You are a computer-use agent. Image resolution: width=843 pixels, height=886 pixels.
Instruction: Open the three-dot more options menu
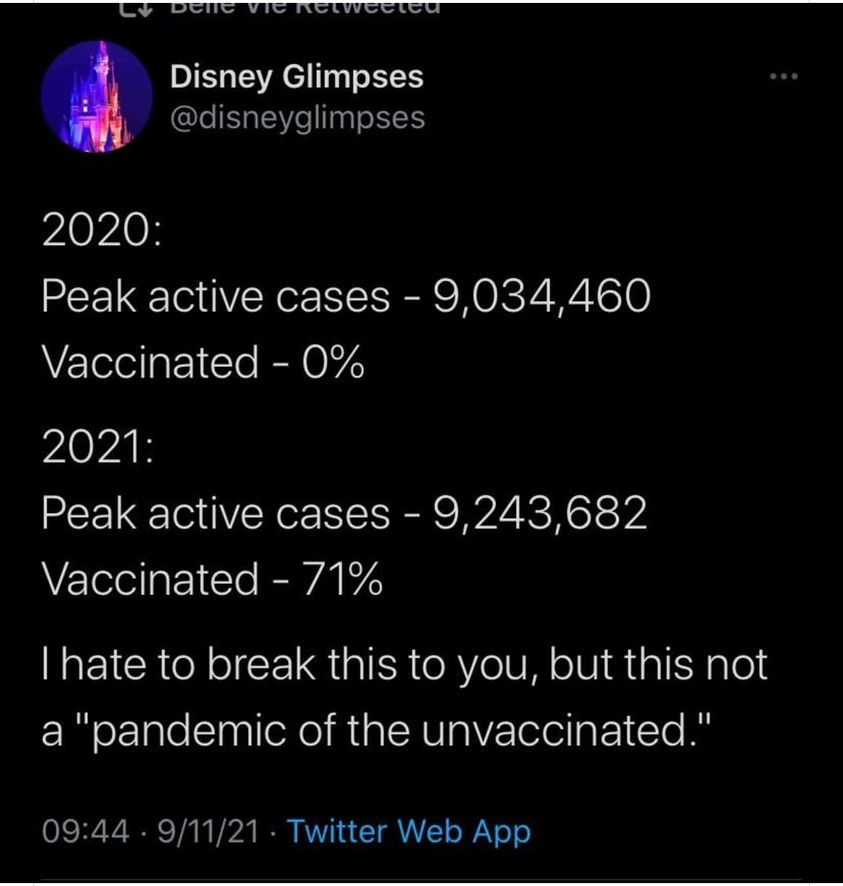coord(779,78)
